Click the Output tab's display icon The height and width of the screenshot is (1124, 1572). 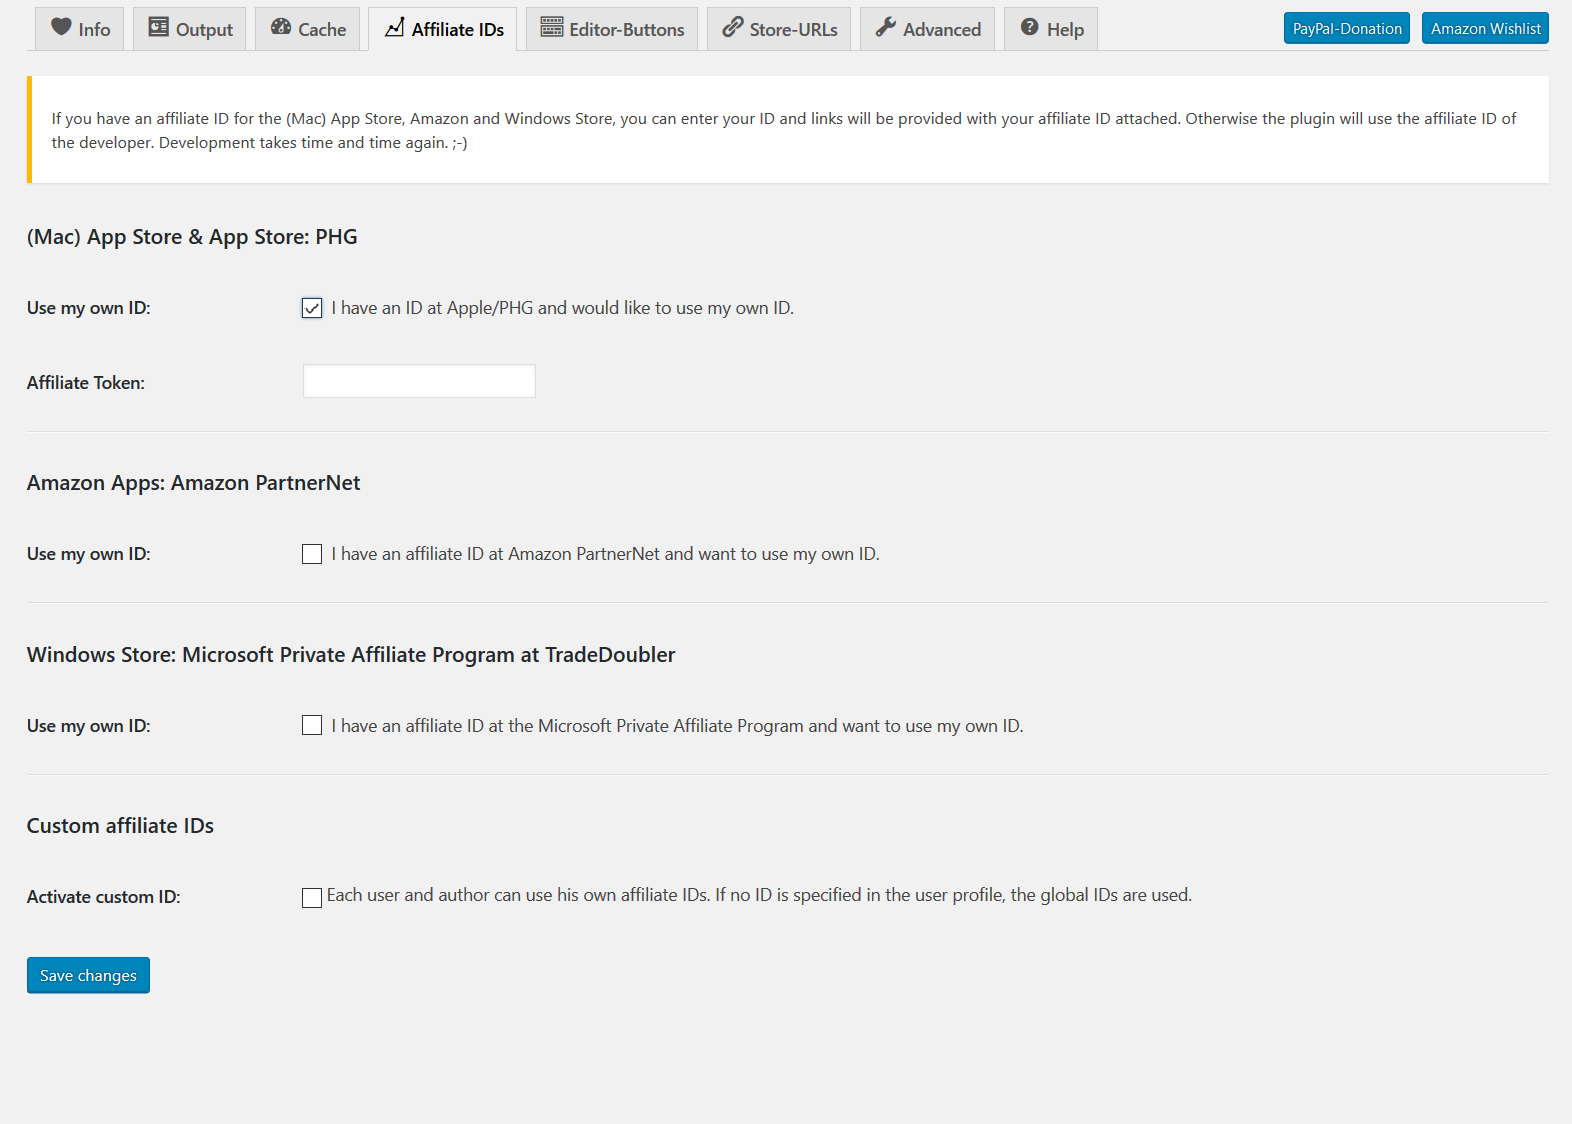click(158, 28)
